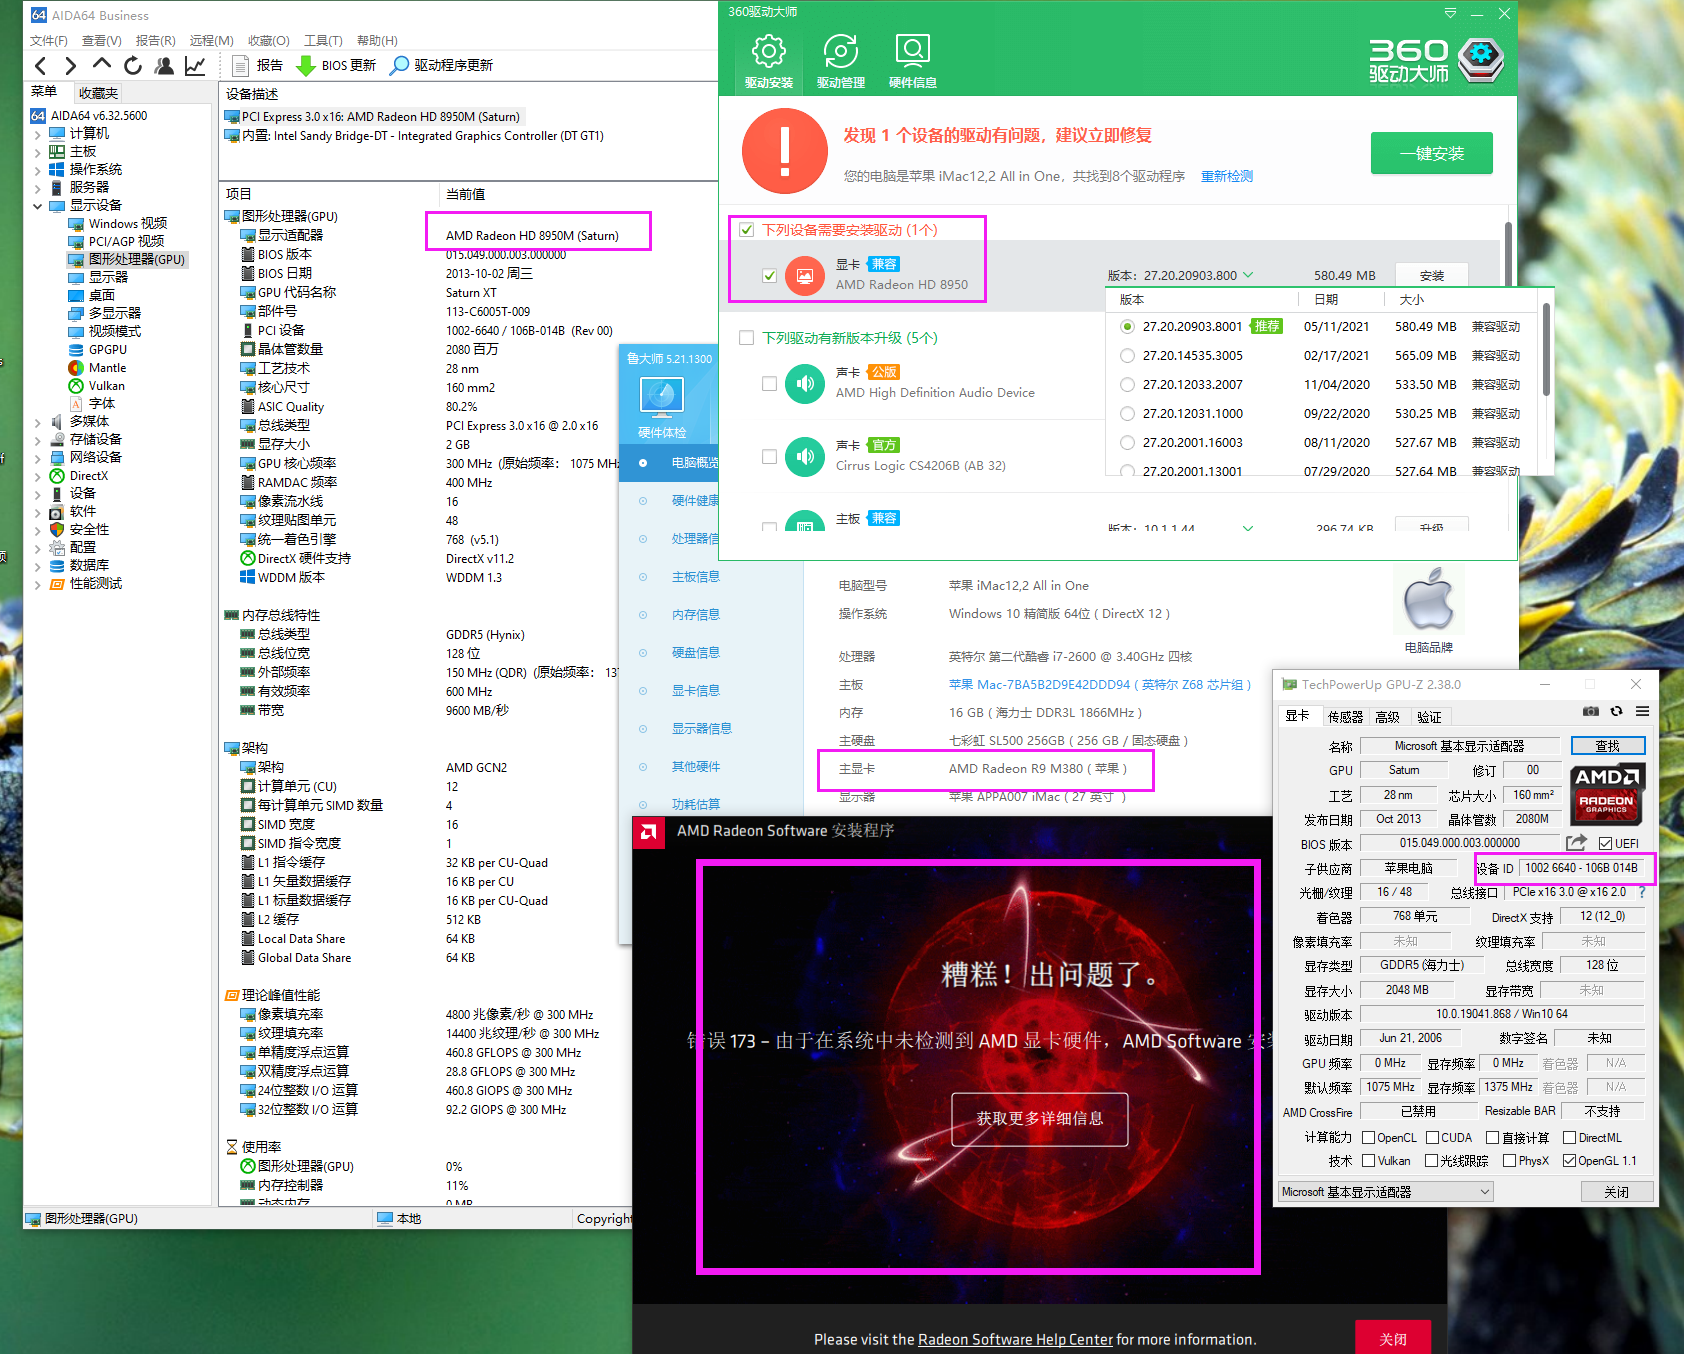
Task: Click the AMD Radeon Graphics logo in GPU-Z
Action: pyautogui.click(x=1606, y=794)
